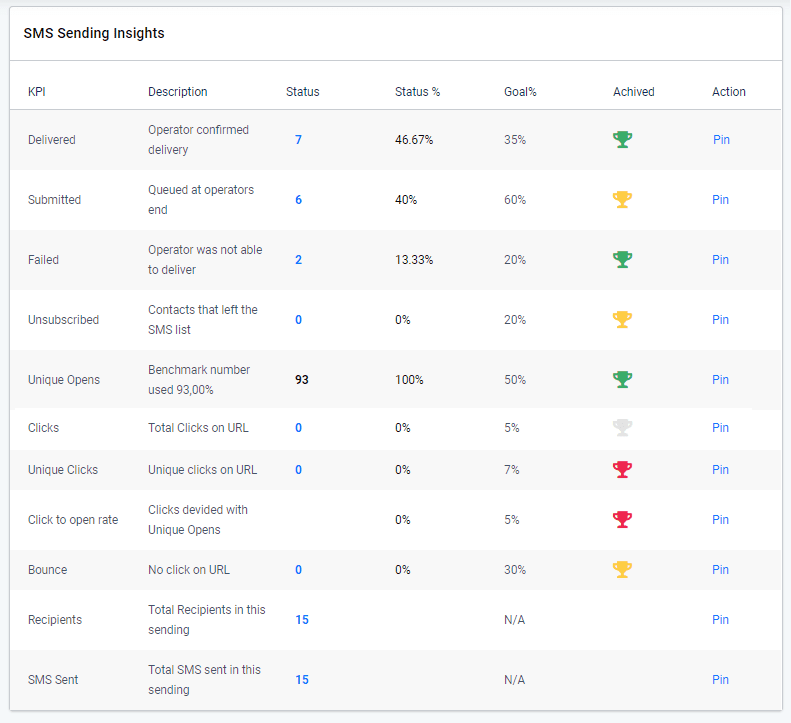This screenshot has height=723, width=791.
Task: Click the green trophy in Delivered row
Action: 622,140
